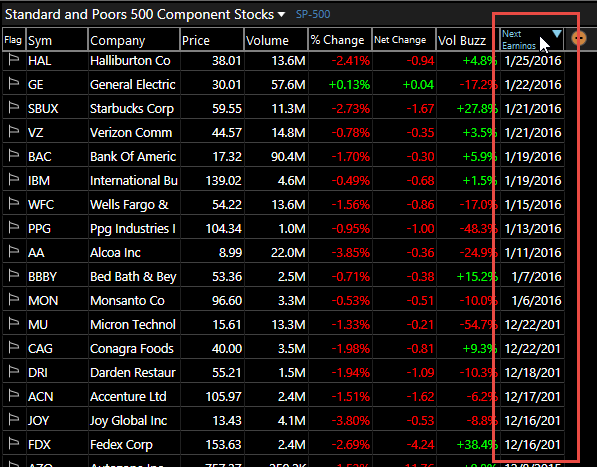Screen dimensions: 597x467
Task: Sort by the Volume column header
Action: 276,39
